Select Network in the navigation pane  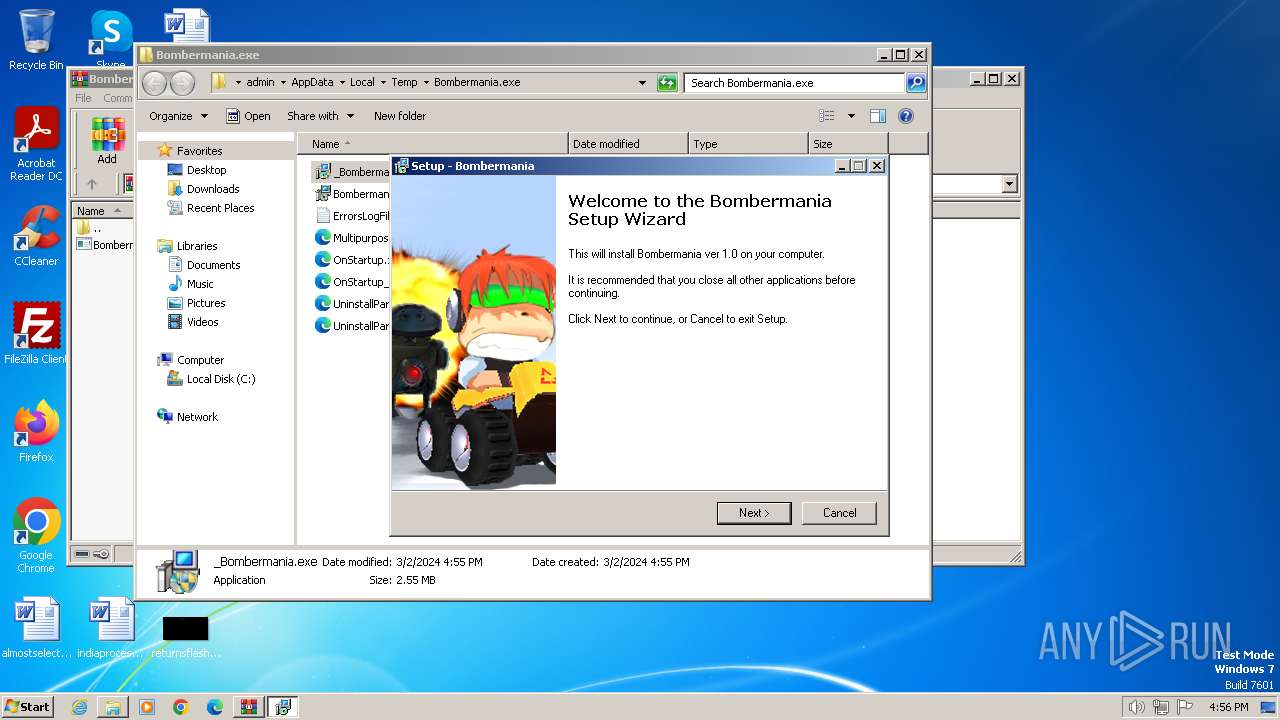(197, 417)
